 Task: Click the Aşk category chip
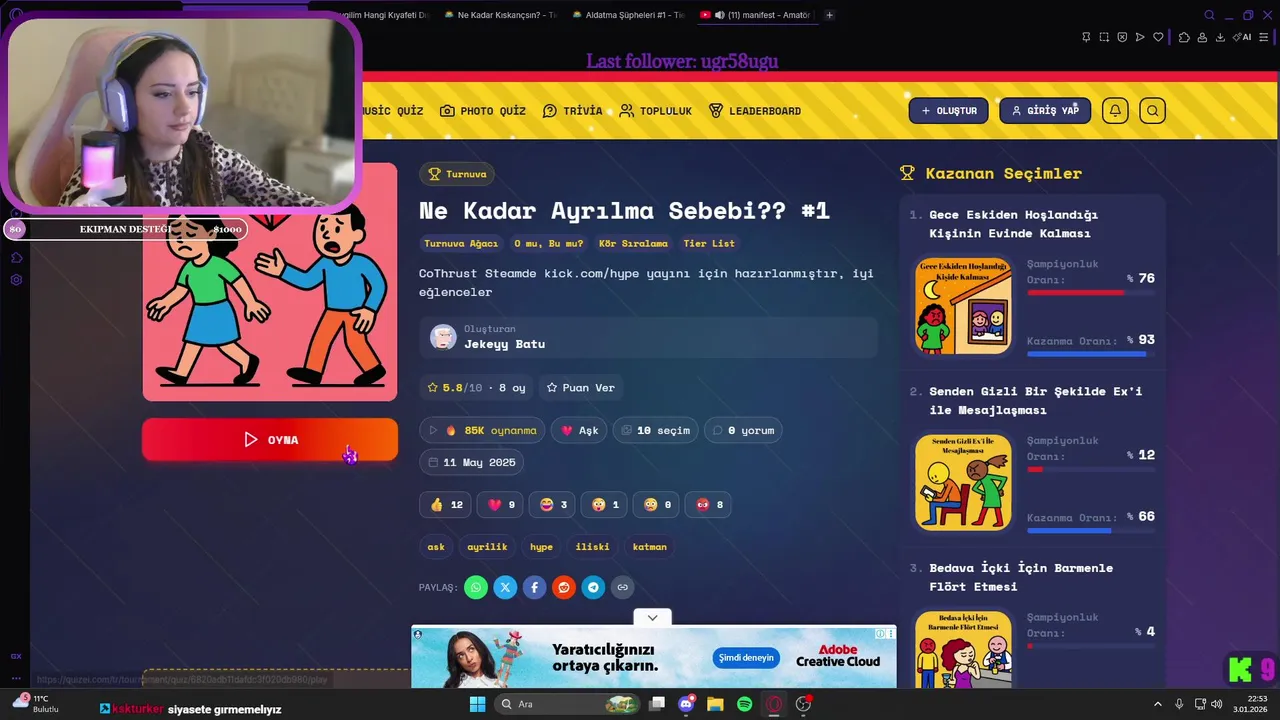579,430
